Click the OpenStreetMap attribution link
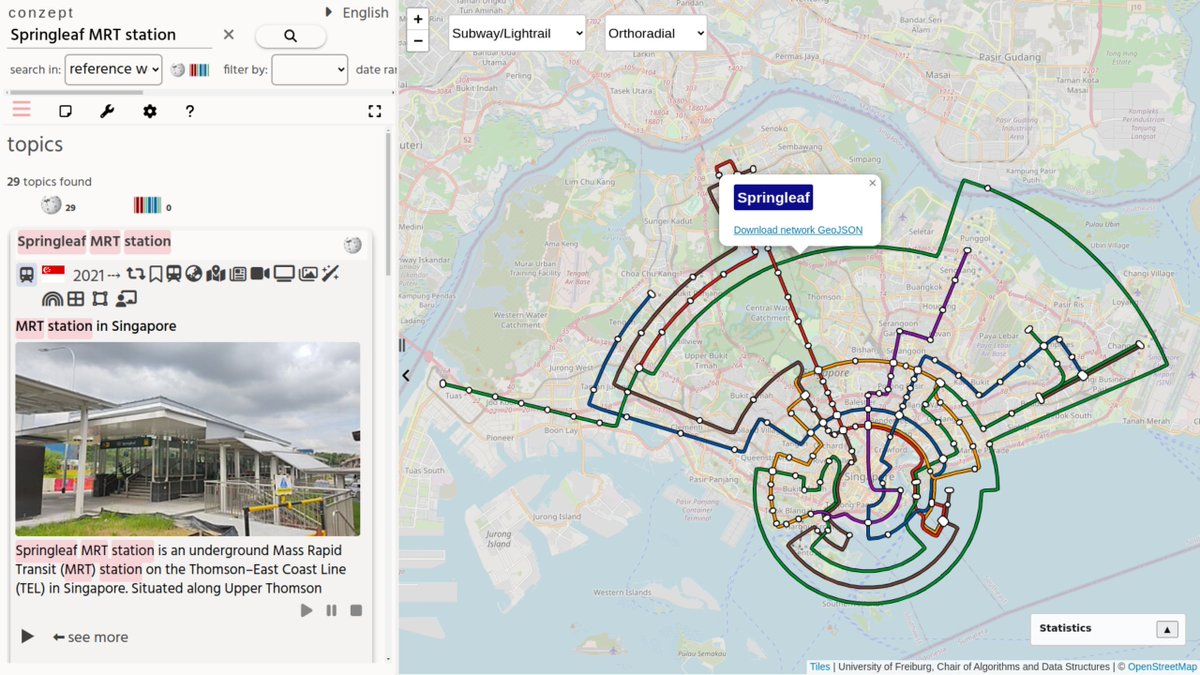This screenshot has width=1200, height=675. [1162, 666]
